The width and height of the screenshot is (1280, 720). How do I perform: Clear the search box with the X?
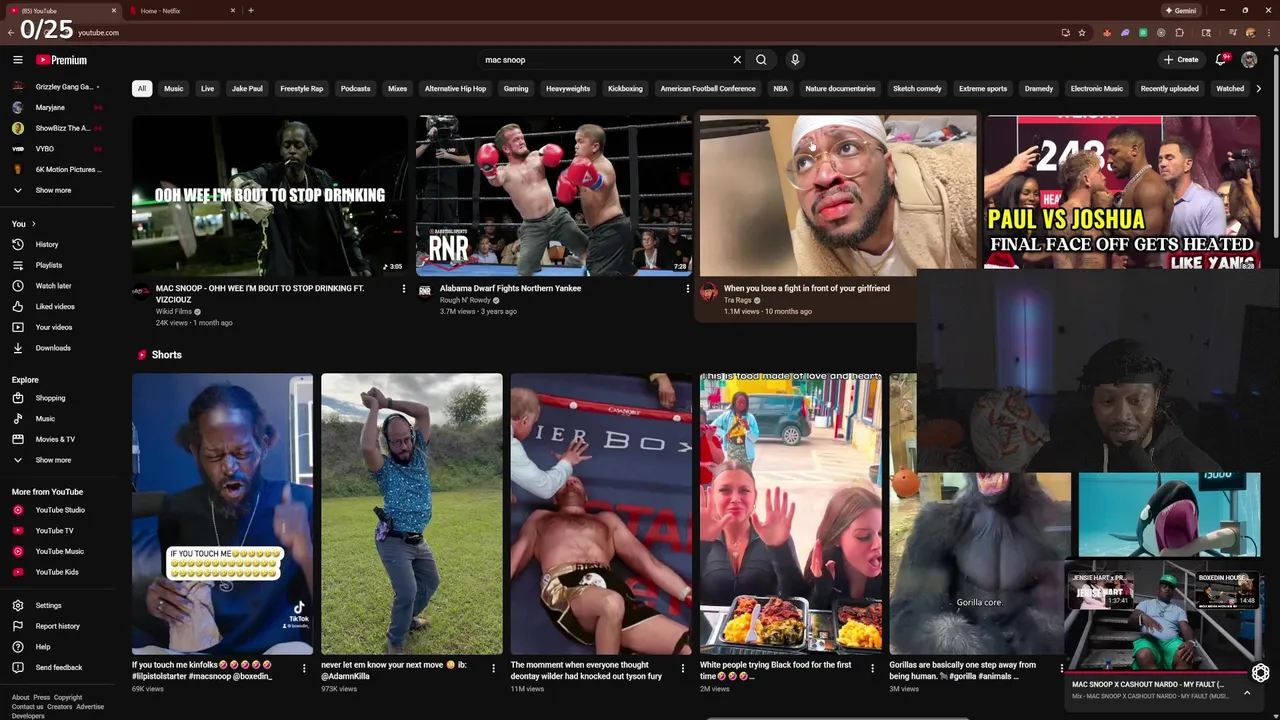tap(737, 60)
